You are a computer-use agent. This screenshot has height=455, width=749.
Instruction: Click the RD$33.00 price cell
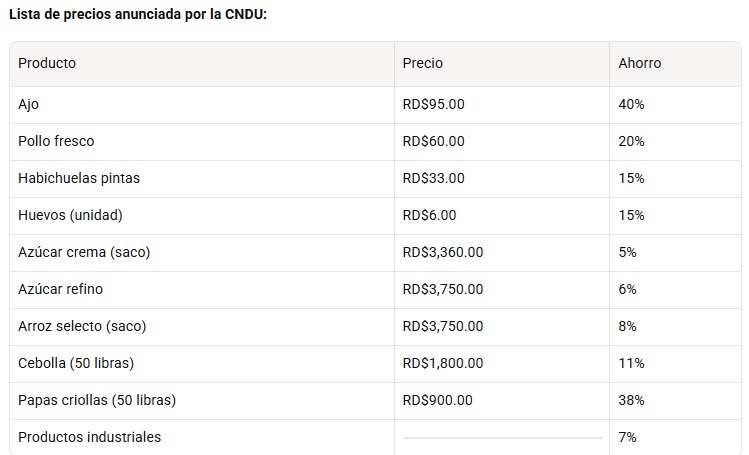(433, 178)
